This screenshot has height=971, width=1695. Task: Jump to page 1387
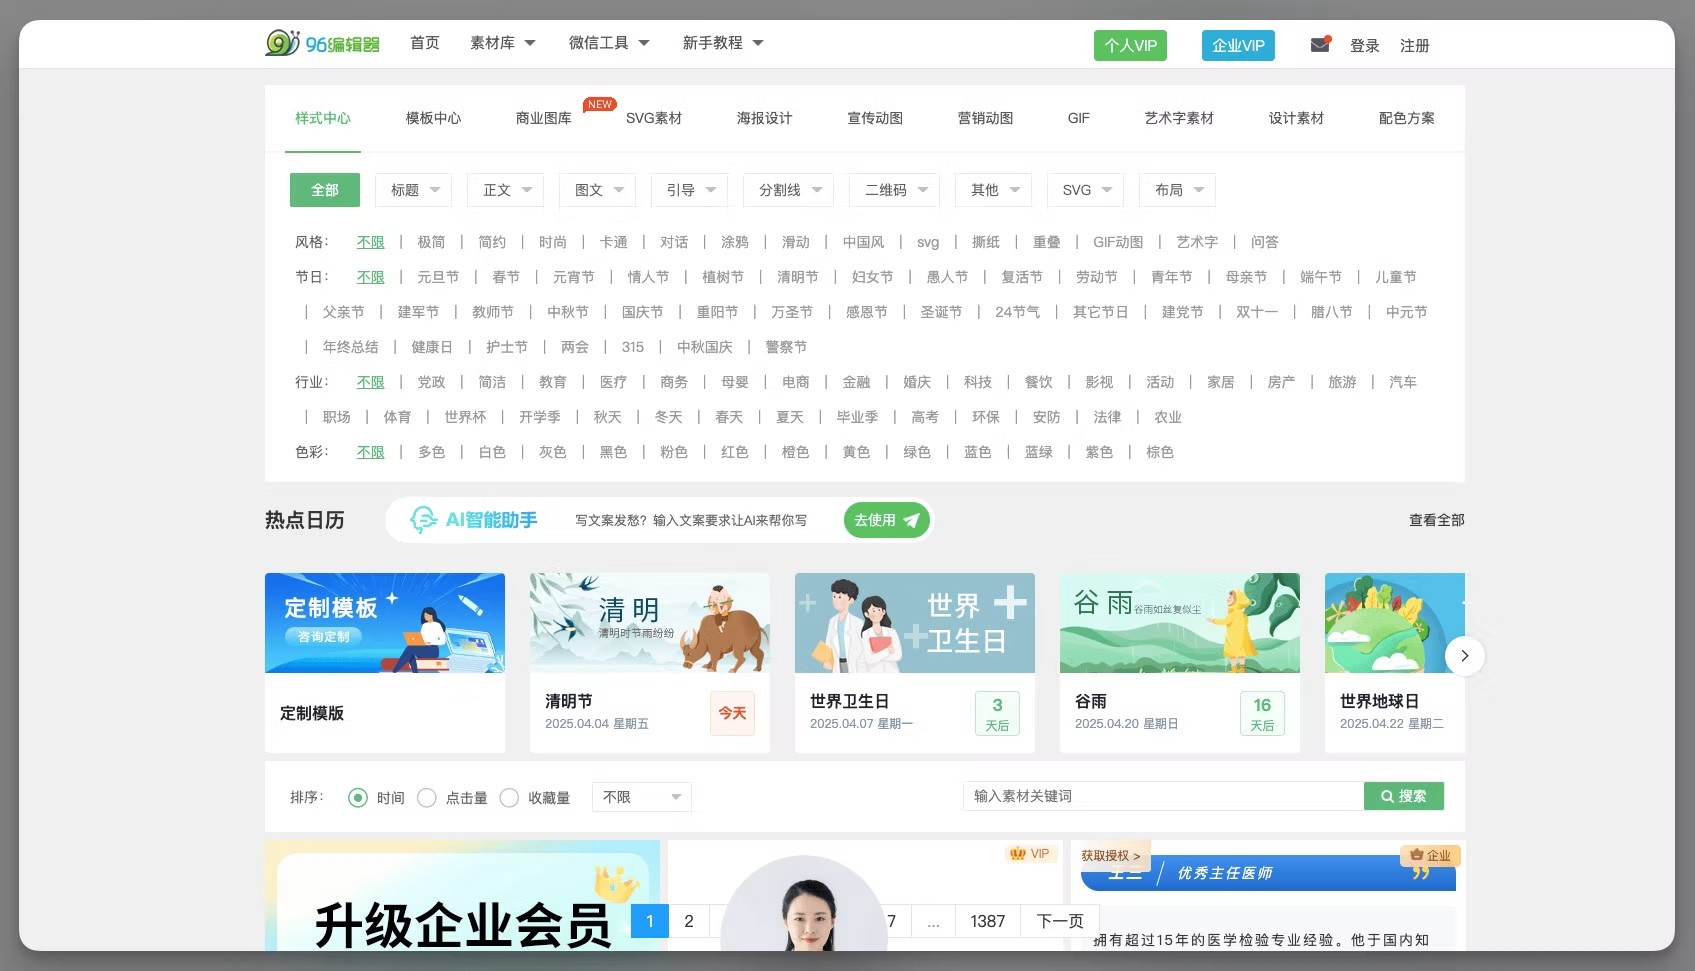pos(988,921)
